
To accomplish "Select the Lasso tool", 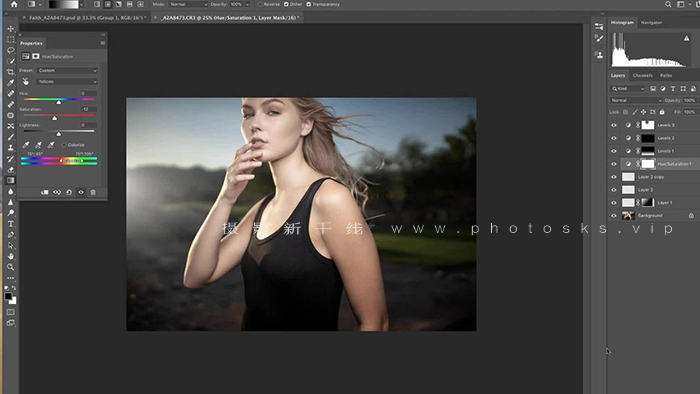I will pyautogui.click(x=11, y=50).
